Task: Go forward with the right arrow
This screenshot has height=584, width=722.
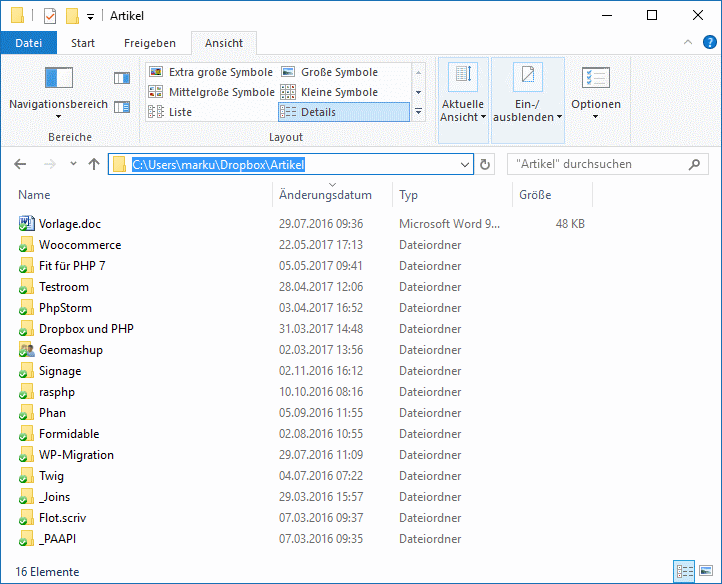Action: (50, 164)
